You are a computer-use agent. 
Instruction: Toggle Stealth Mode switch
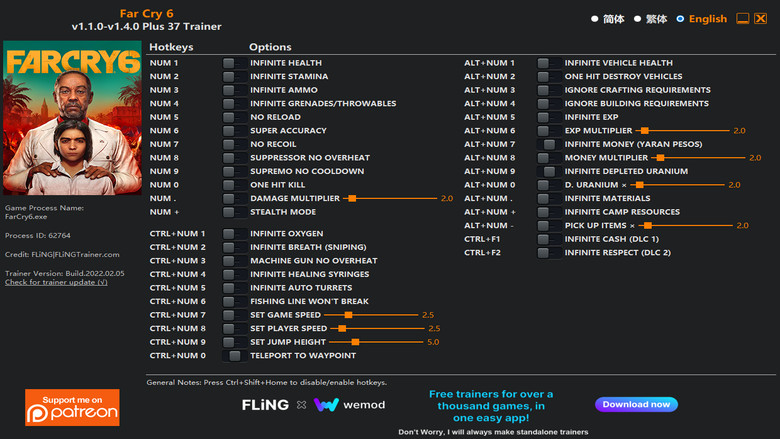pyautogui.click(x=234, y=212)
